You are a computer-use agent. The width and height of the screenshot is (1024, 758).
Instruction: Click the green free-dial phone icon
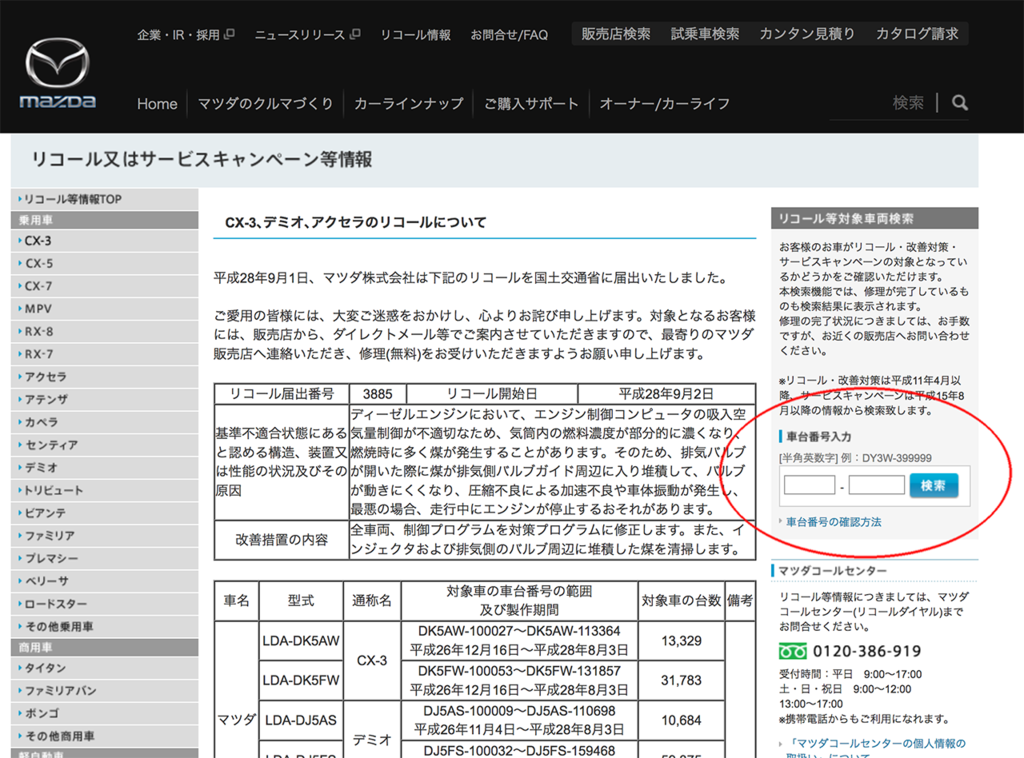(x=793, y=651)
